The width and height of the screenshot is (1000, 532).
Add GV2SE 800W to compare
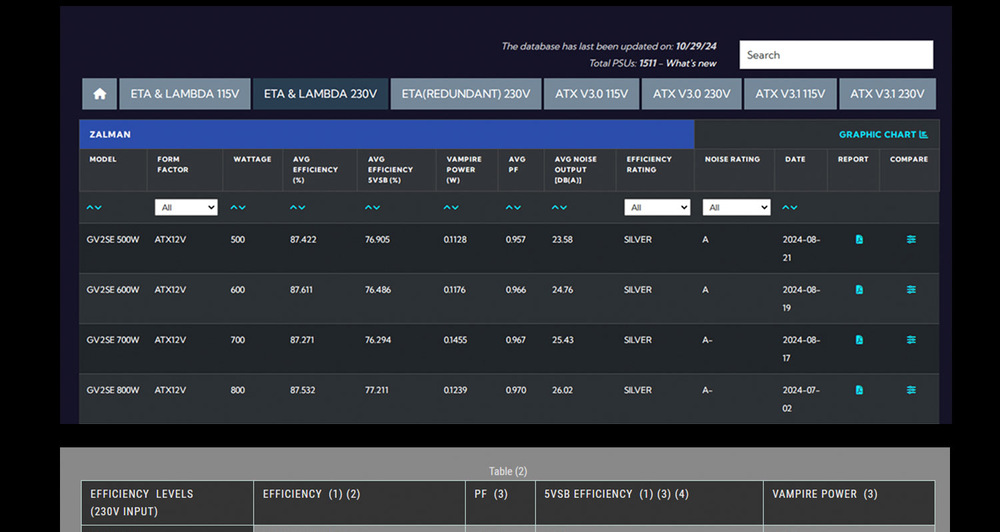(911, 390)
